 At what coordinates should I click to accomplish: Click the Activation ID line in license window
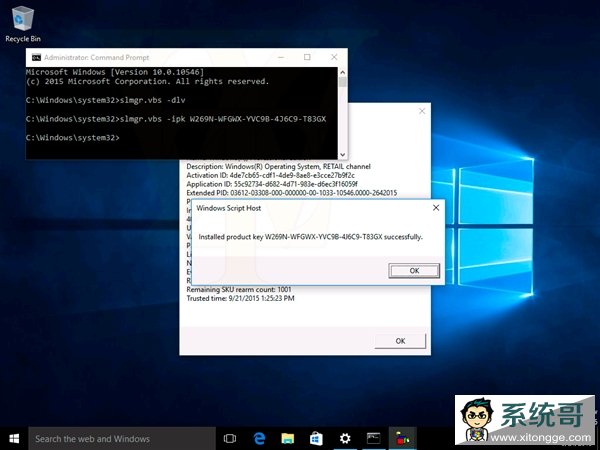pos(271,175)
